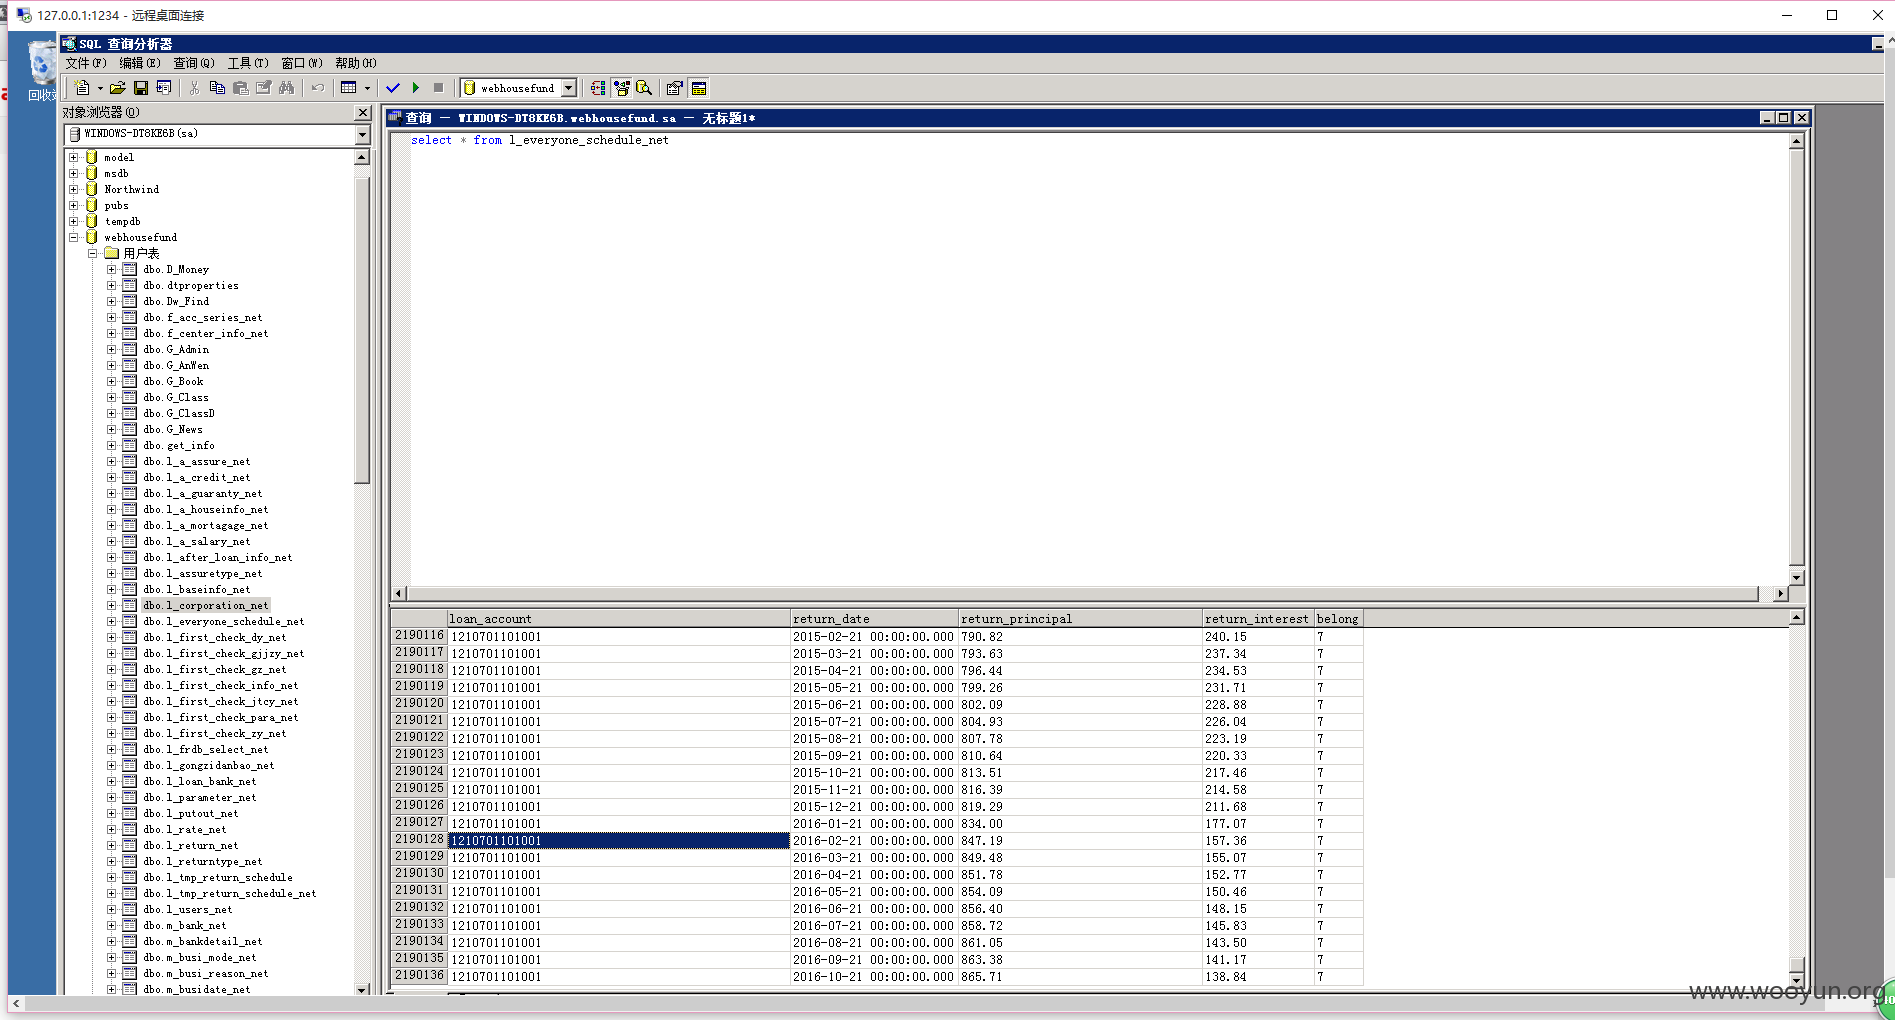Open the 编辑(E) menu
This screenshot has width=1895, height=1020.
140,63
